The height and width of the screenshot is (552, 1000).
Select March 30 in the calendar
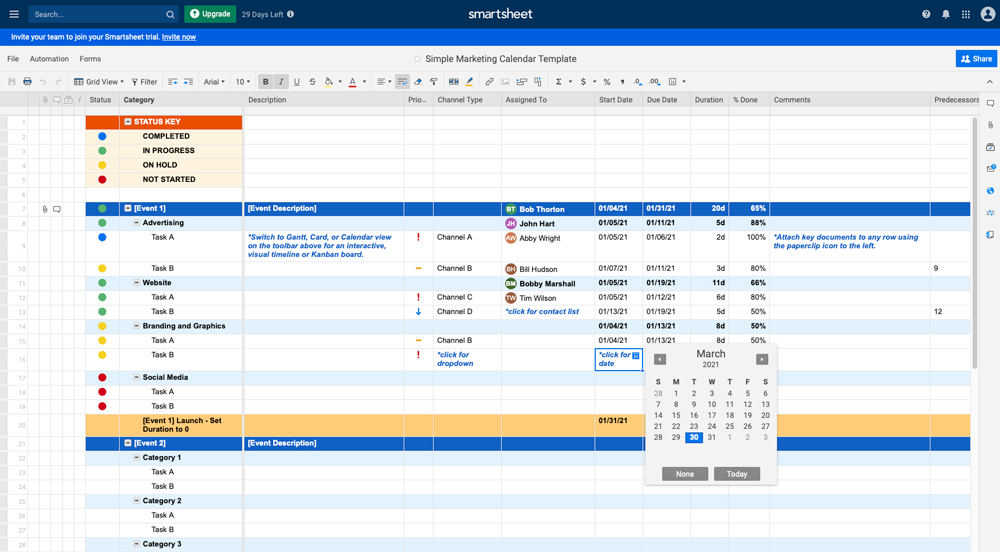[x=694, y=437]
